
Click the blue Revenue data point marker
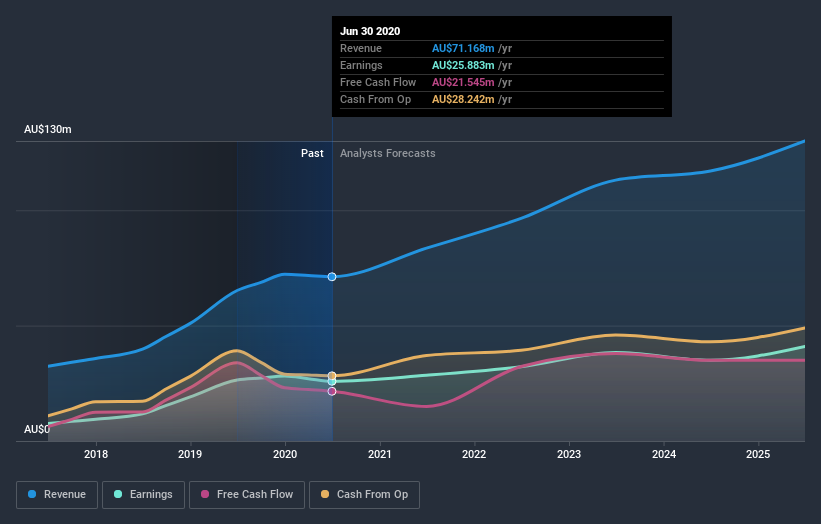332,277
